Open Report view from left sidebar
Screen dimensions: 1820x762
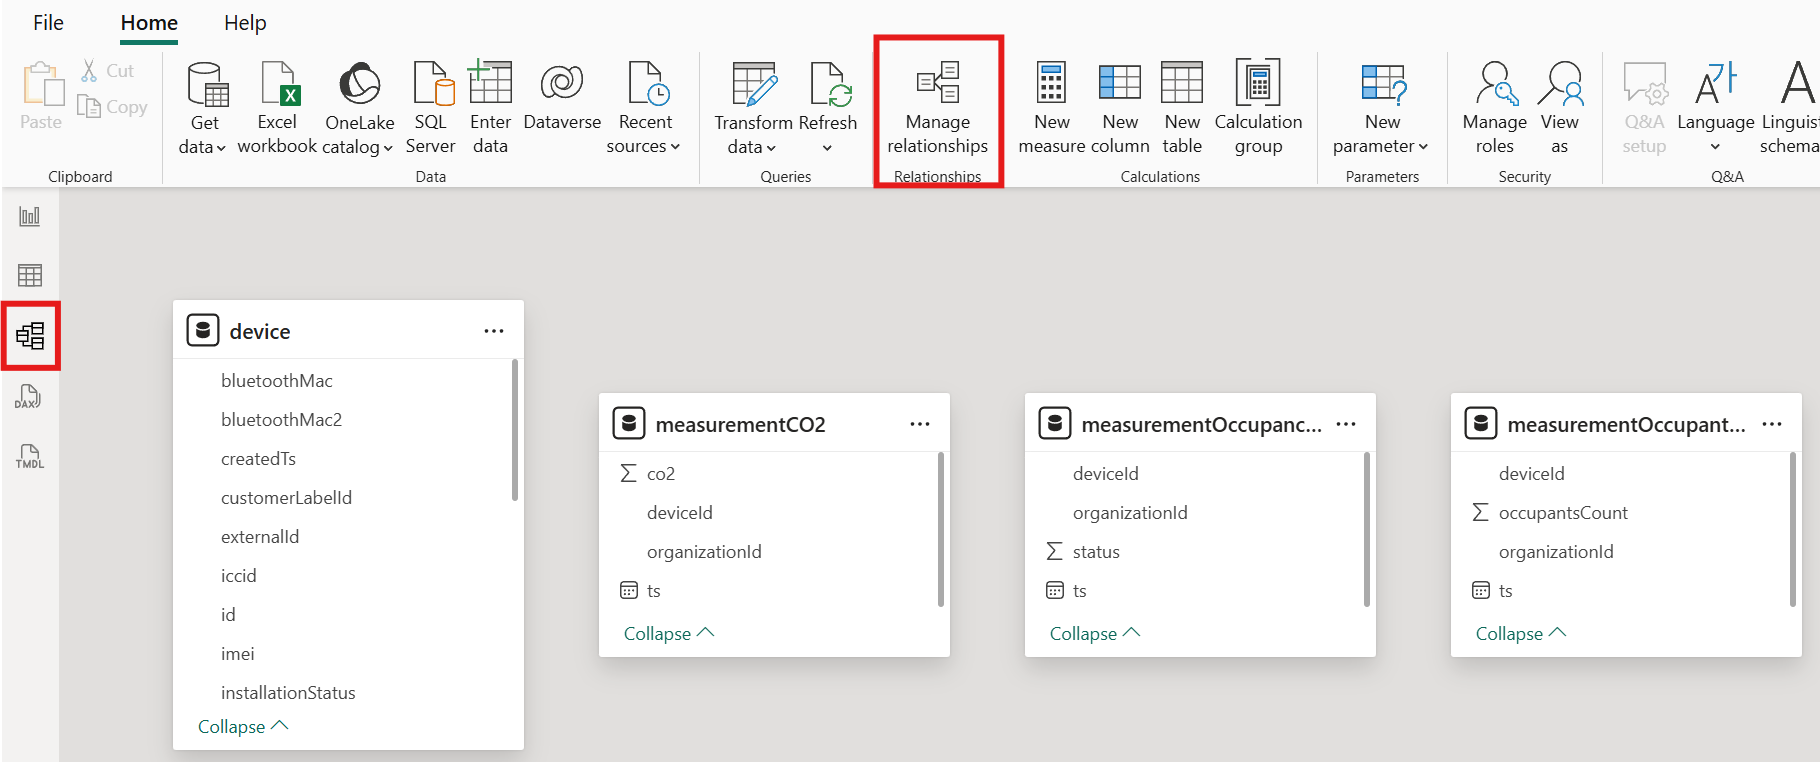tap(30, 216)
